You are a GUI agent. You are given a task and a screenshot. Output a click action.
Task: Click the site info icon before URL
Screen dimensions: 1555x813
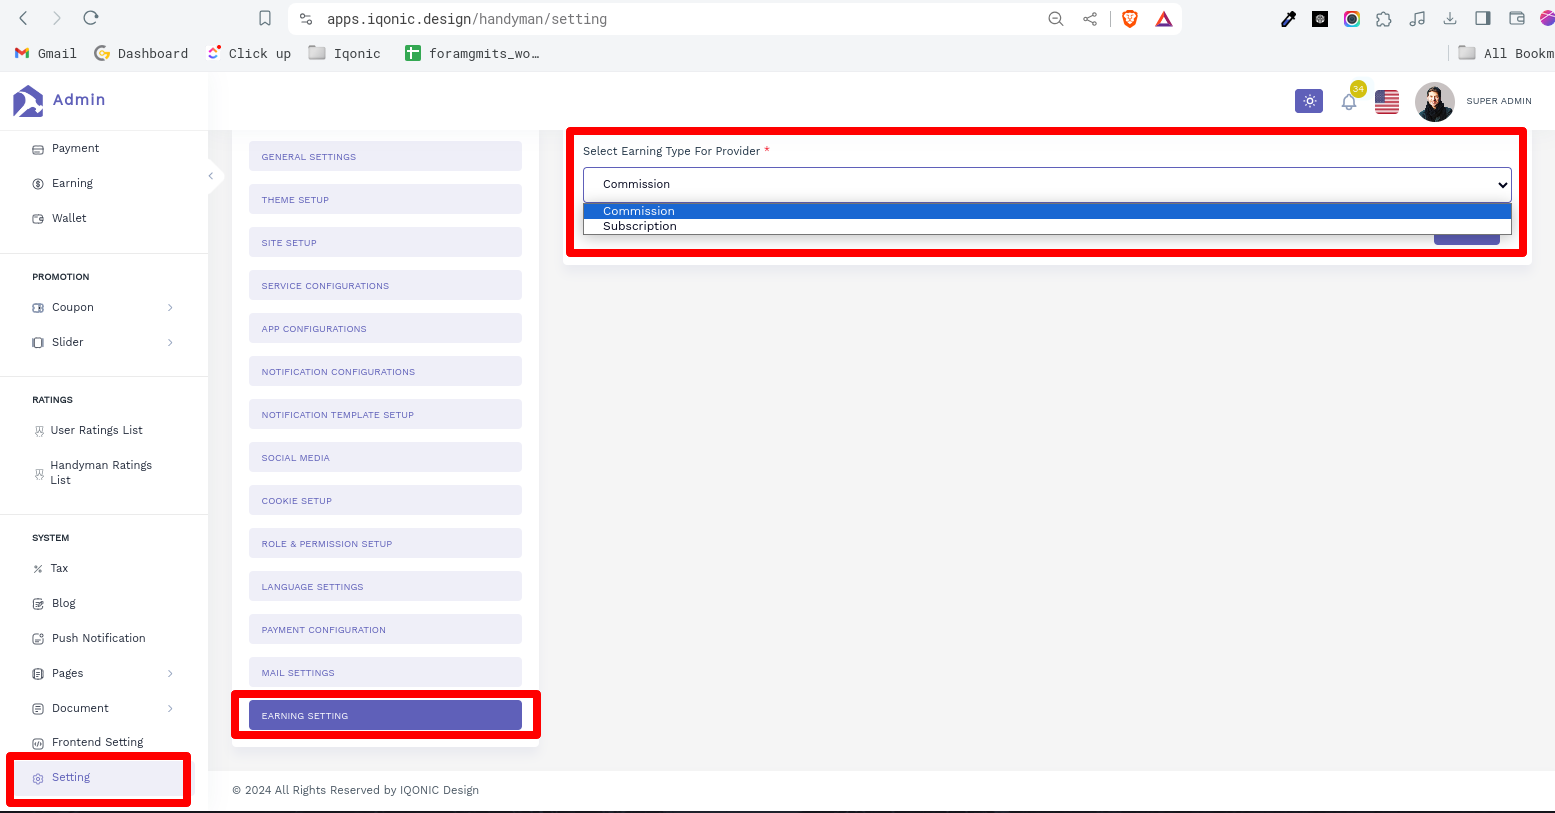306,19
